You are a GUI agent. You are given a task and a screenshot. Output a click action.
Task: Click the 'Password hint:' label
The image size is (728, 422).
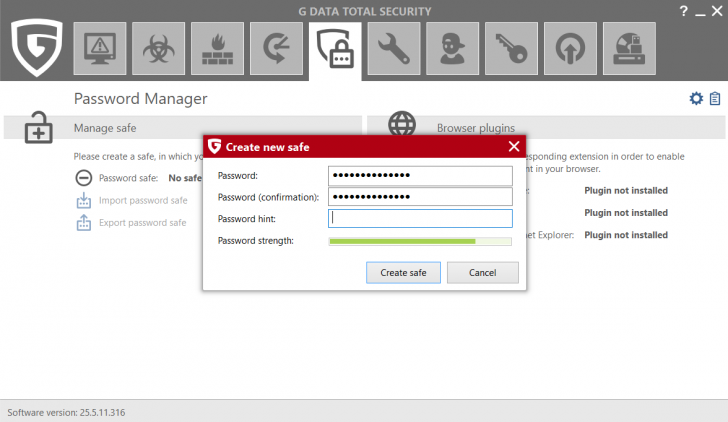click(247, 219)
